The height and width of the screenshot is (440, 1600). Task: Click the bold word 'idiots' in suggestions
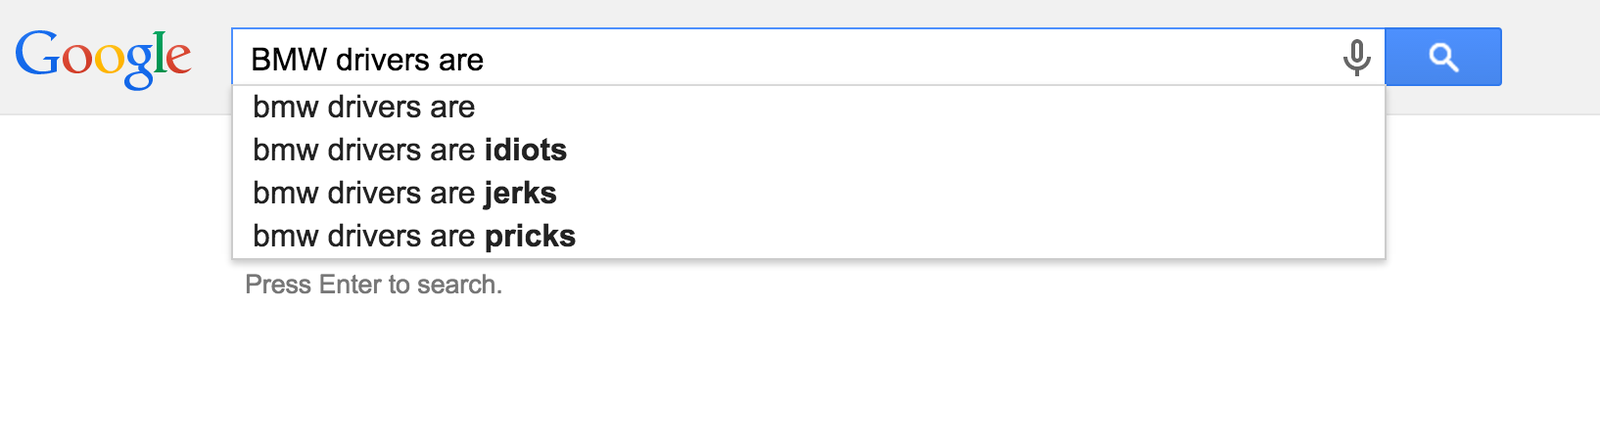[525, 150]
